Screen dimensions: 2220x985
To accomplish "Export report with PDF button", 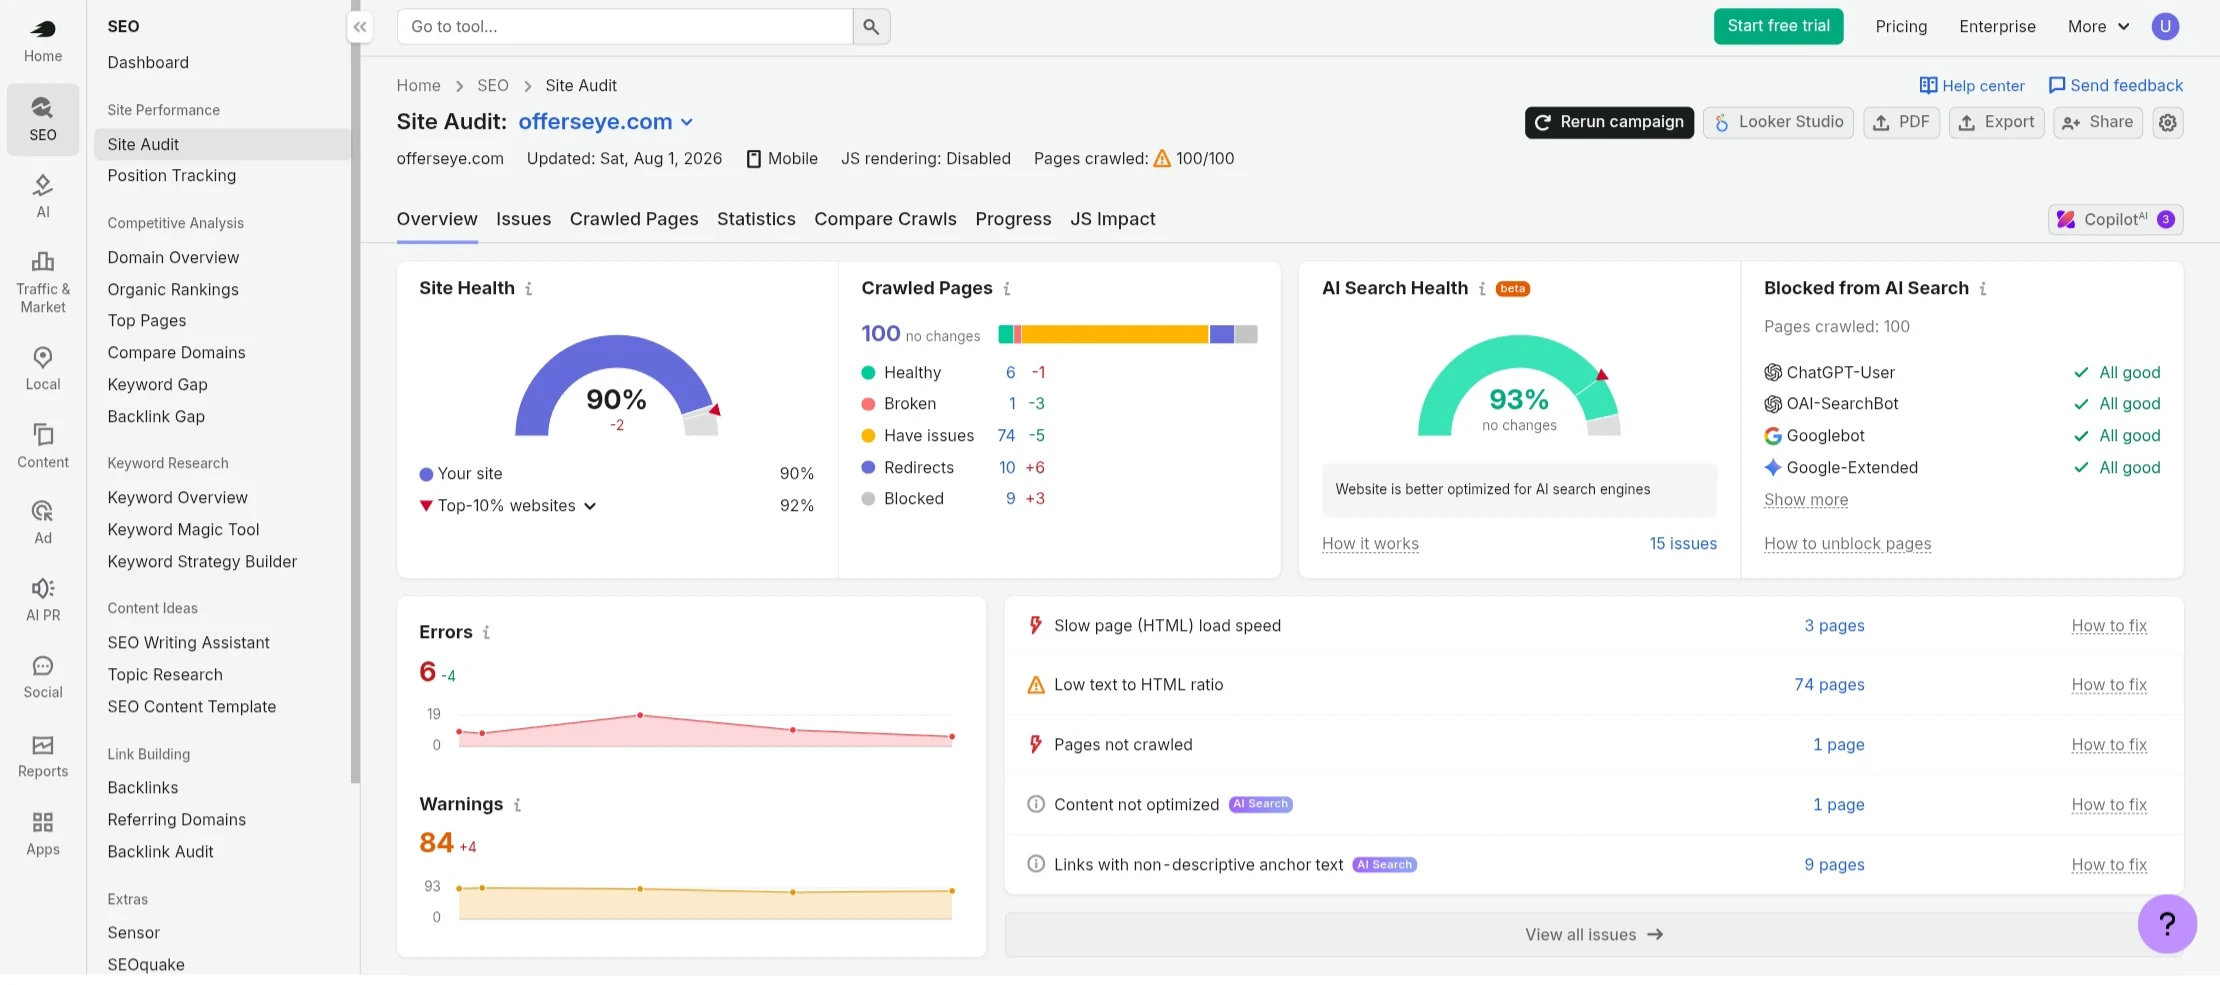I will point(1901,122).
